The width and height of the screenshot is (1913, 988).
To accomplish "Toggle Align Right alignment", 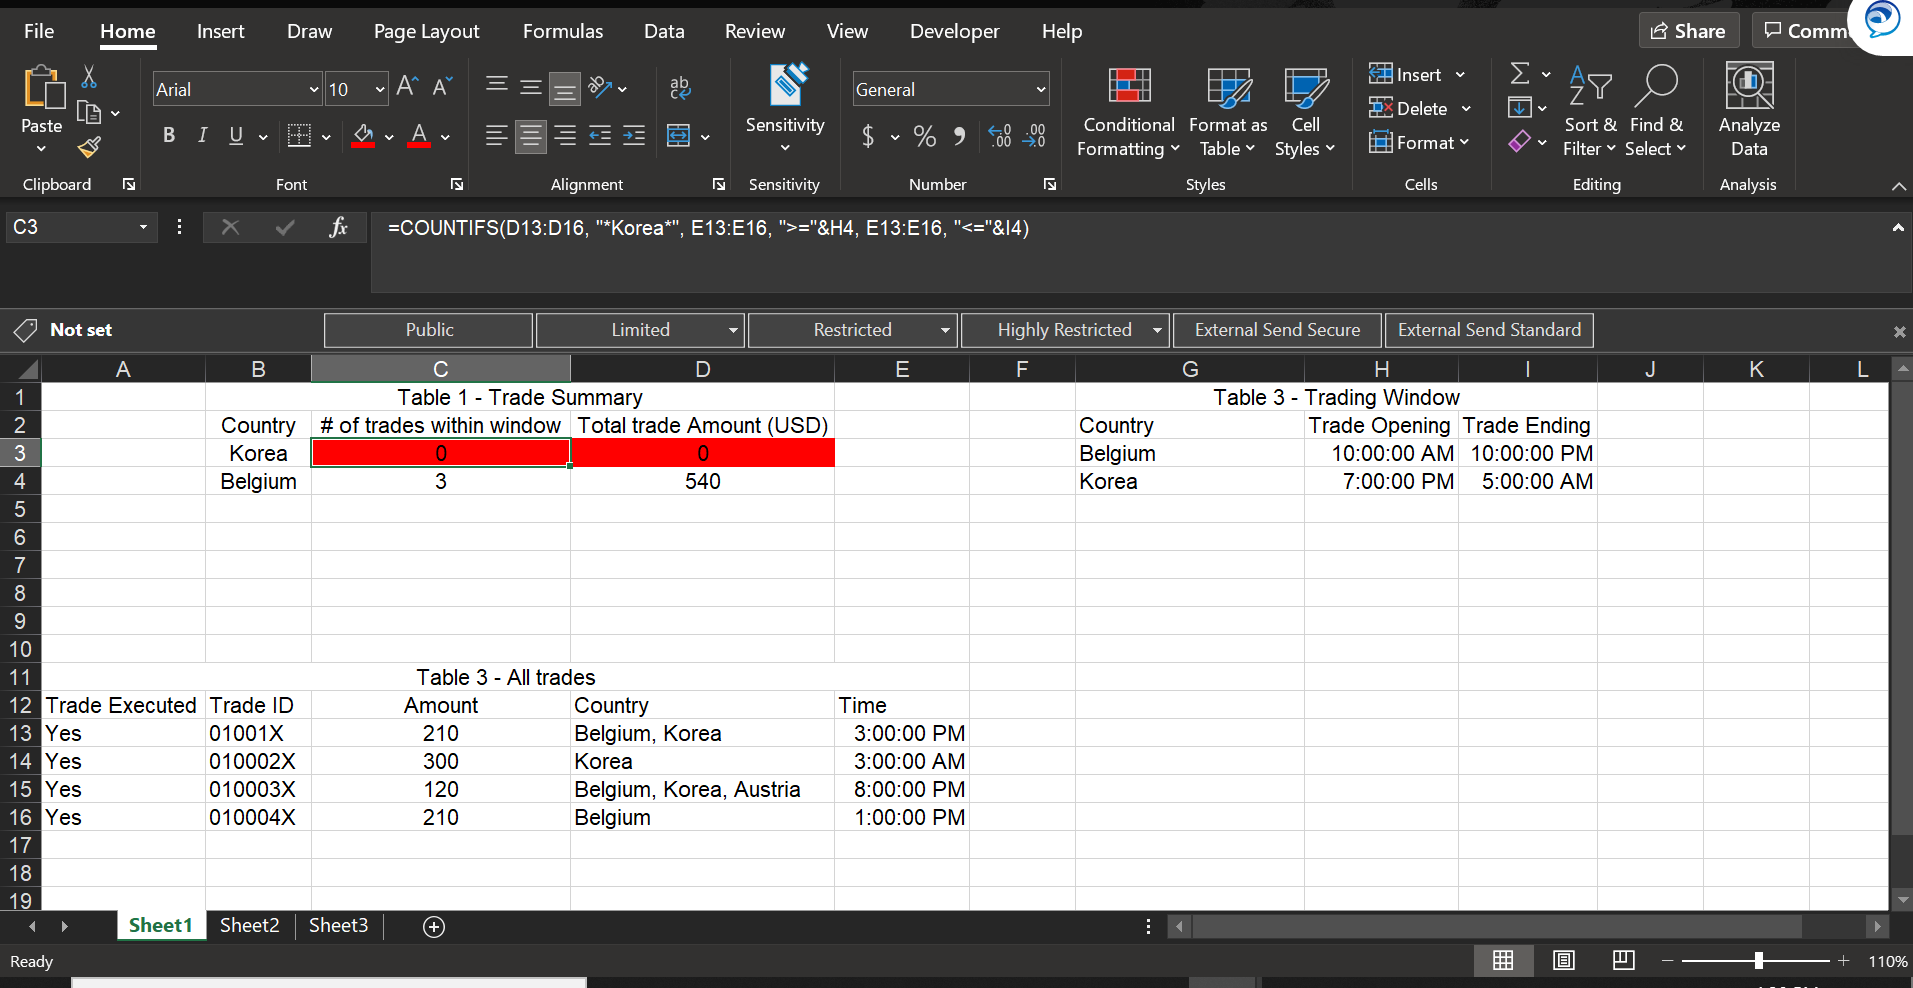I will pos(565,136).
